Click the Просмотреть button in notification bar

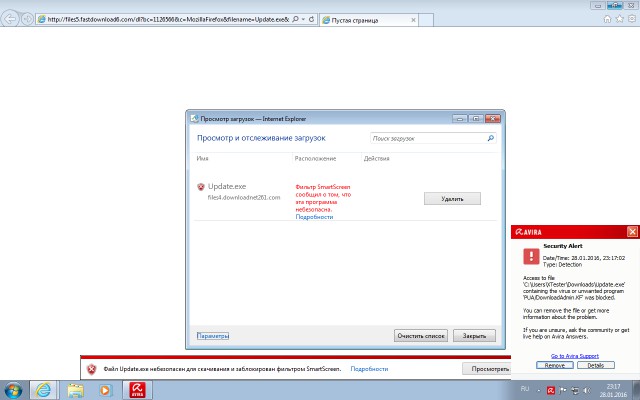[488, 369]
